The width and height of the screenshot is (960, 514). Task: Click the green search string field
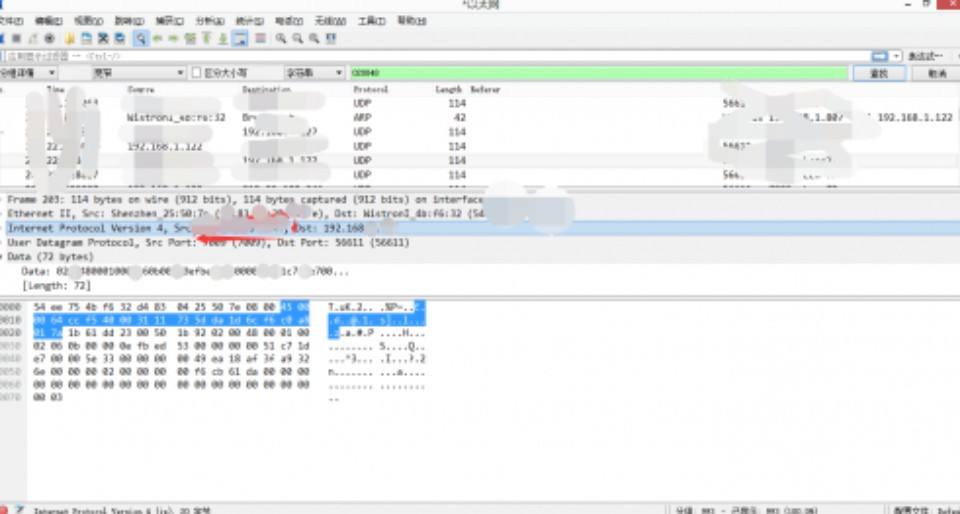point(599,73)
